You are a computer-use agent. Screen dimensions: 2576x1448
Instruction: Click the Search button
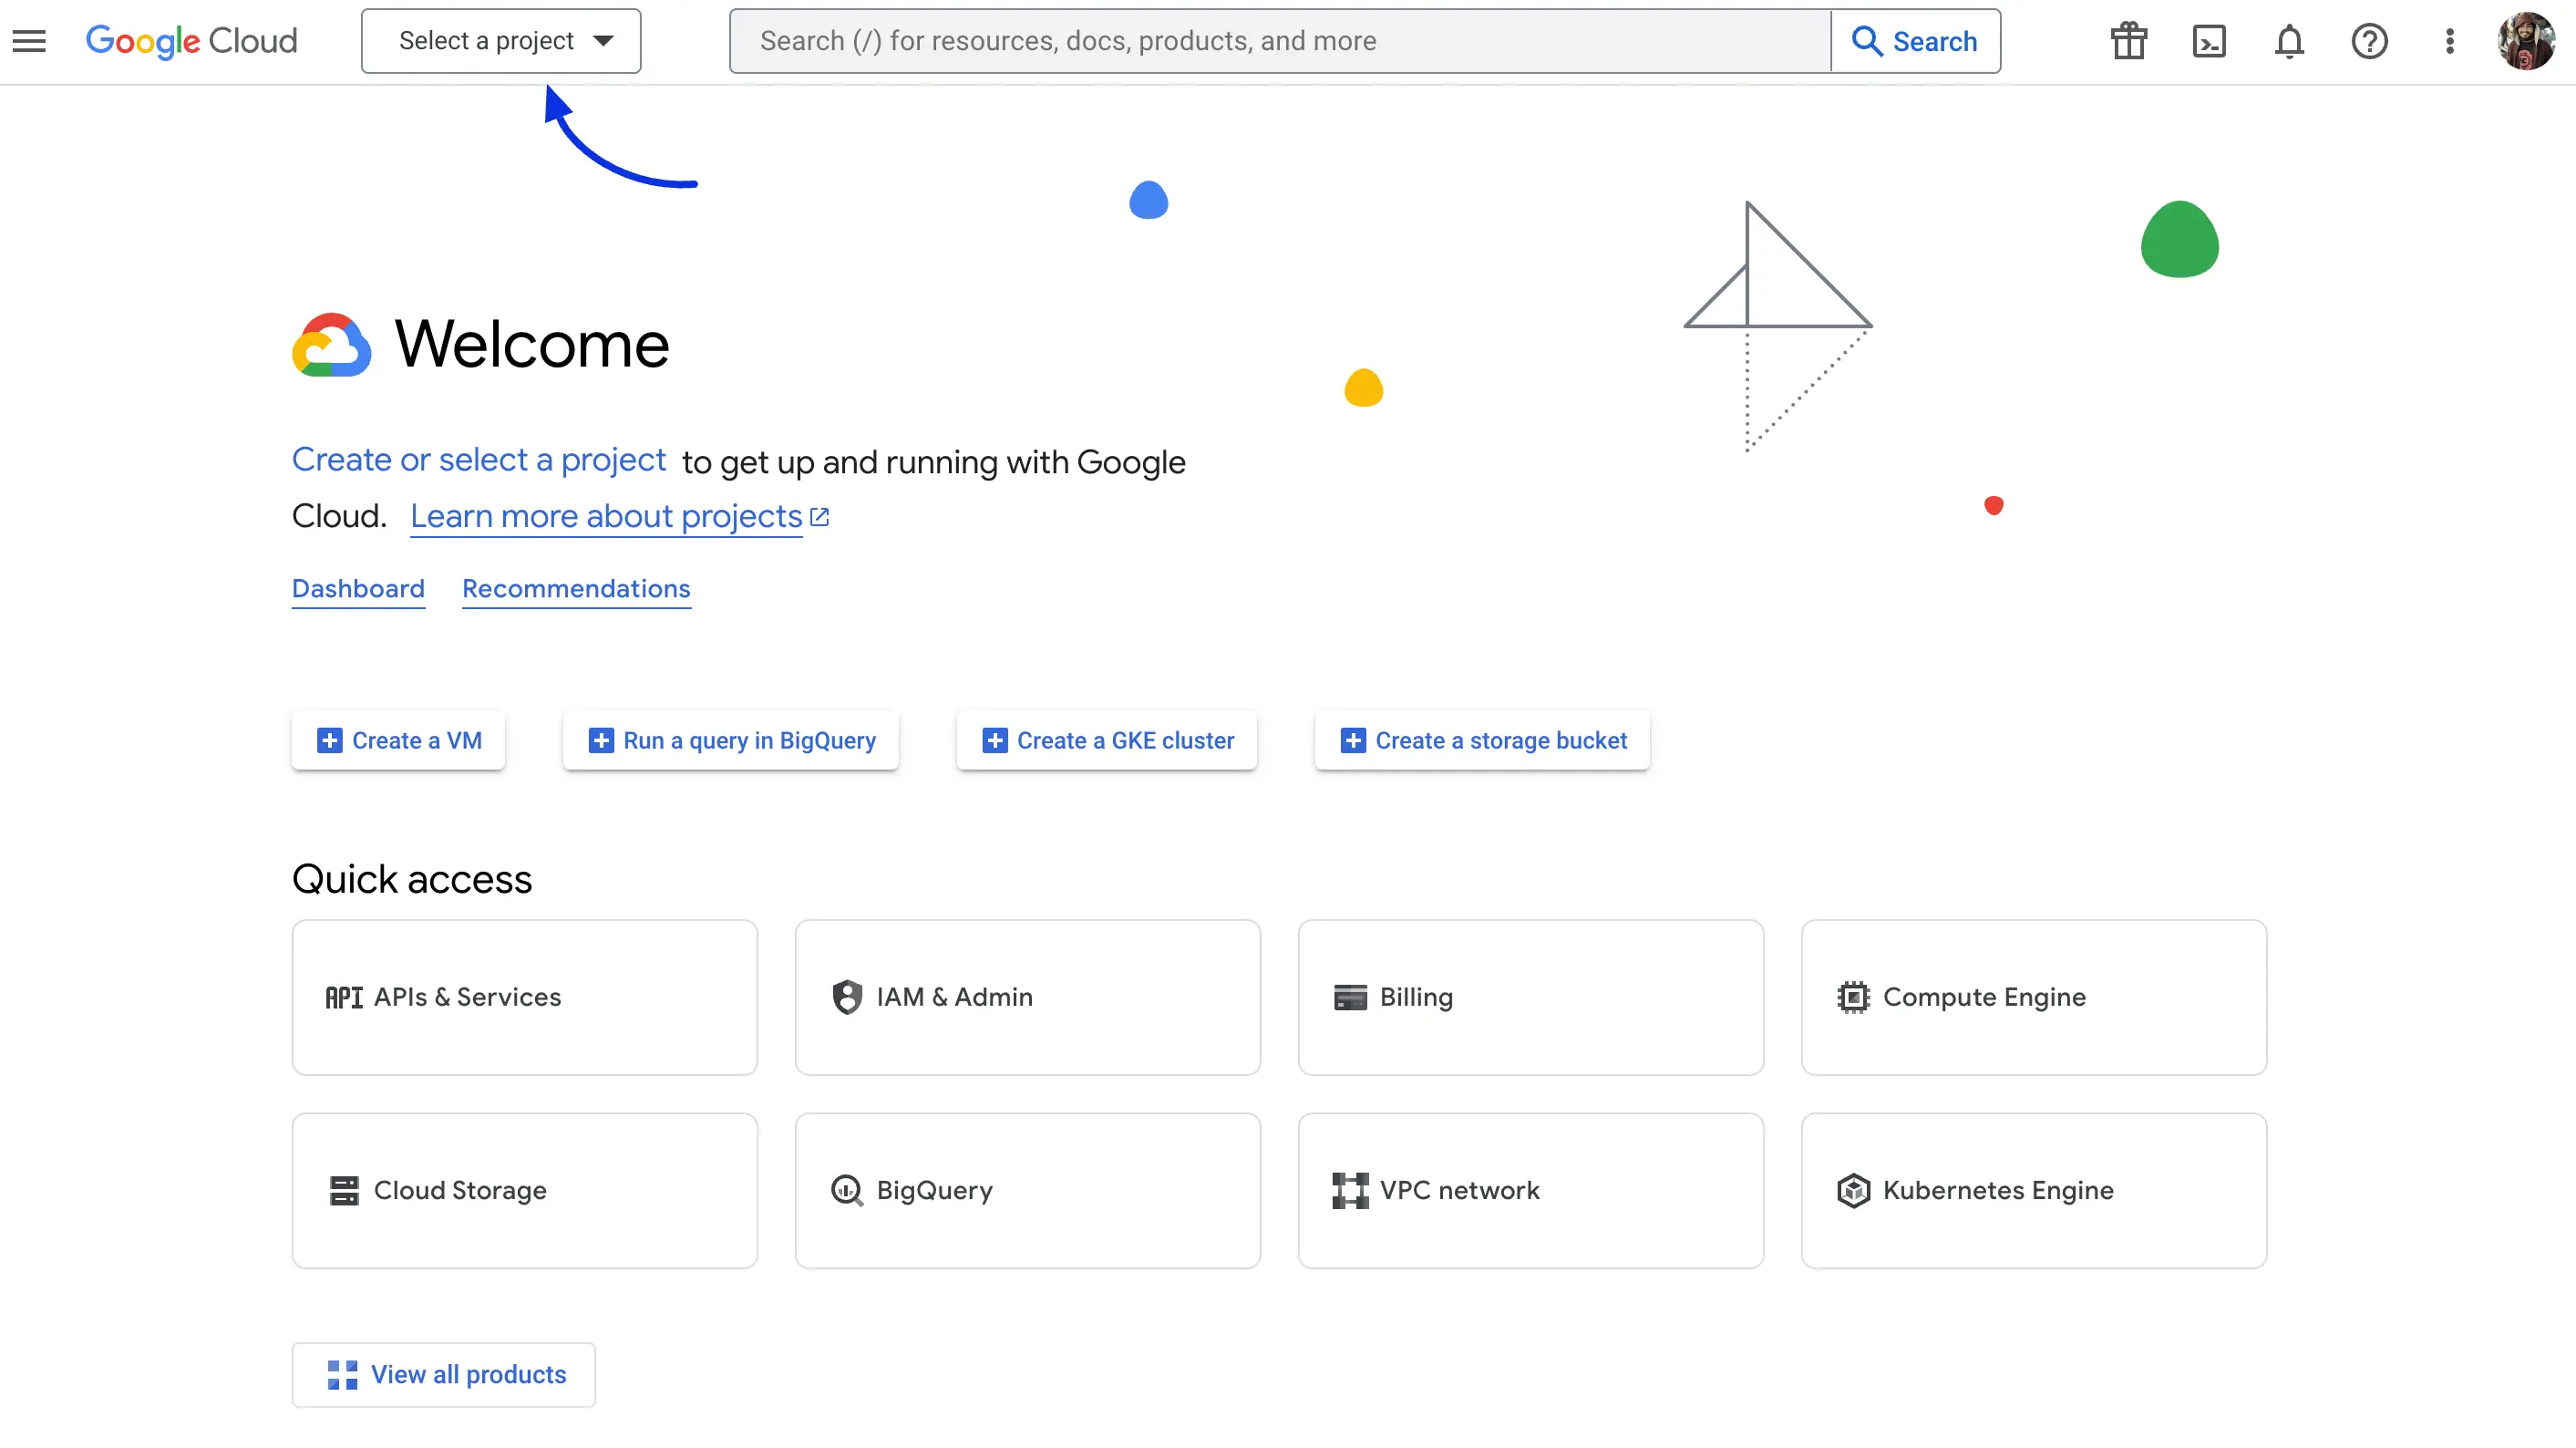point(1915,41)
